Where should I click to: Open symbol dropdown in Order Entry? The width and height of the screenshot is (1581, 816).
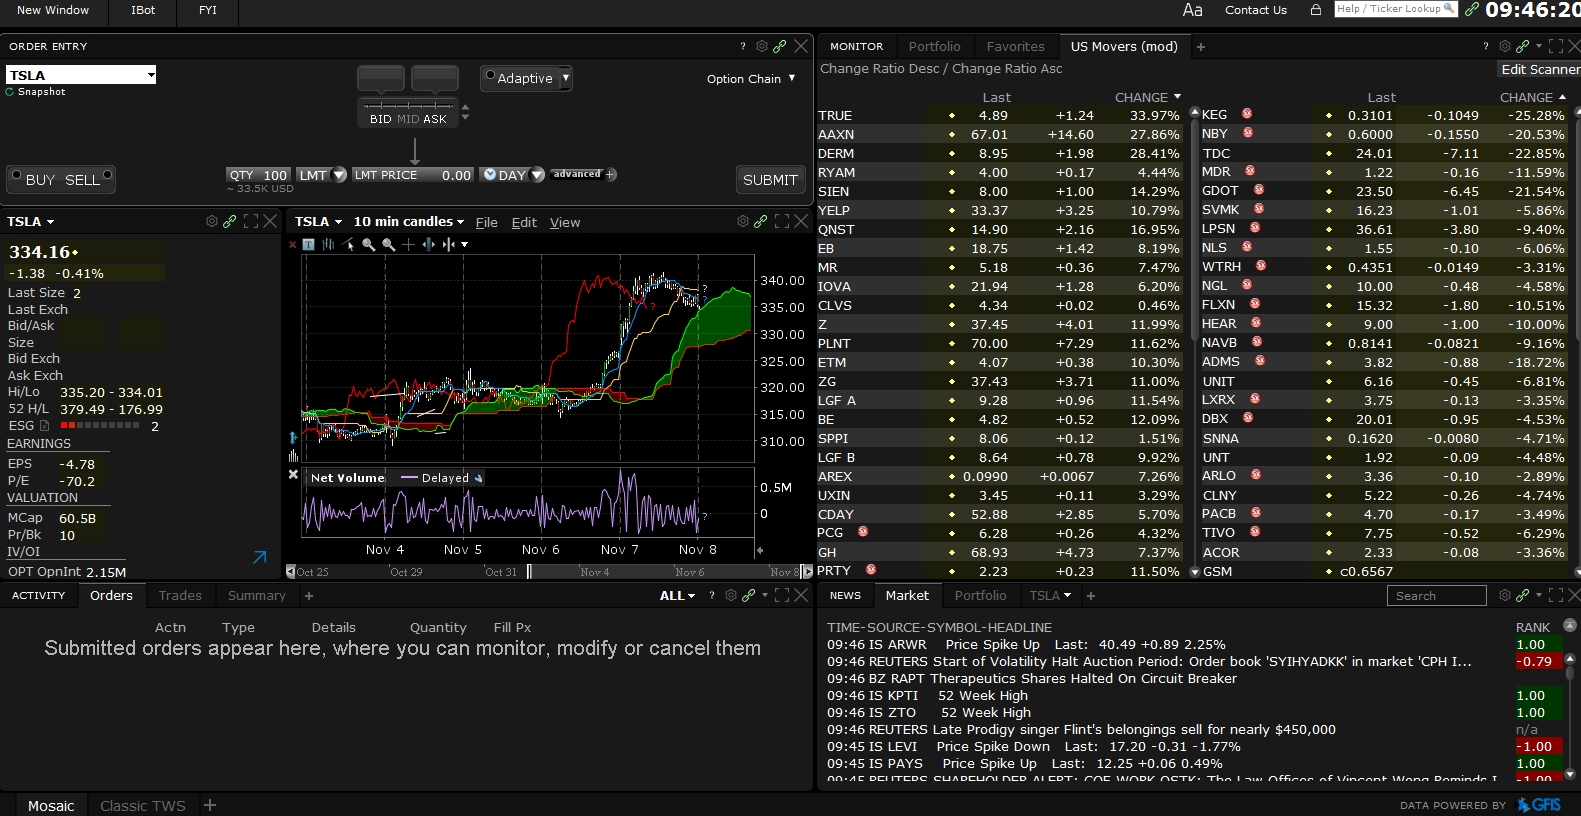pyautogui.click(x=151, y=75)
